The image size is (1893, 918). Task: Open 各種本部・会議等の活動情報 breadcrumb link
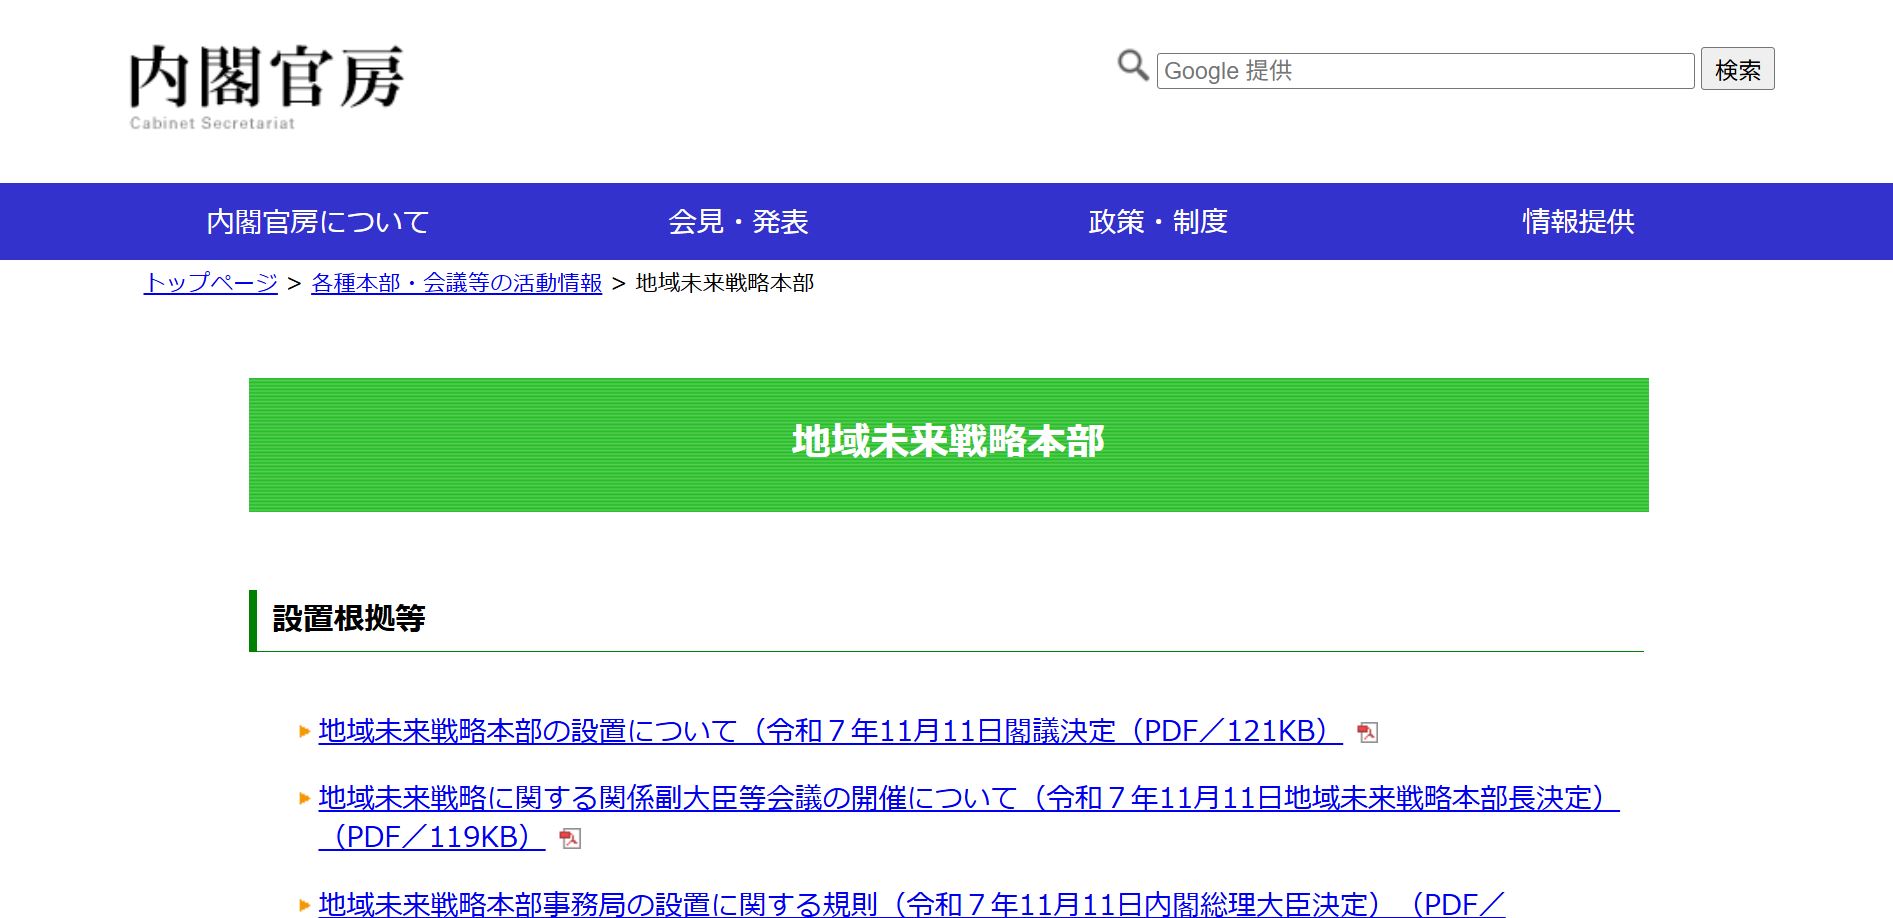tap(456, 283)
